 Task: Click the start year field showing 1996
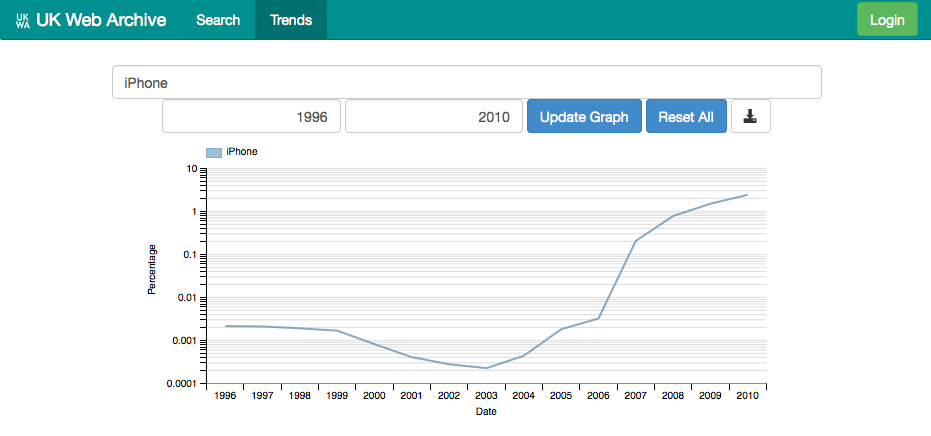click(252, 116)
